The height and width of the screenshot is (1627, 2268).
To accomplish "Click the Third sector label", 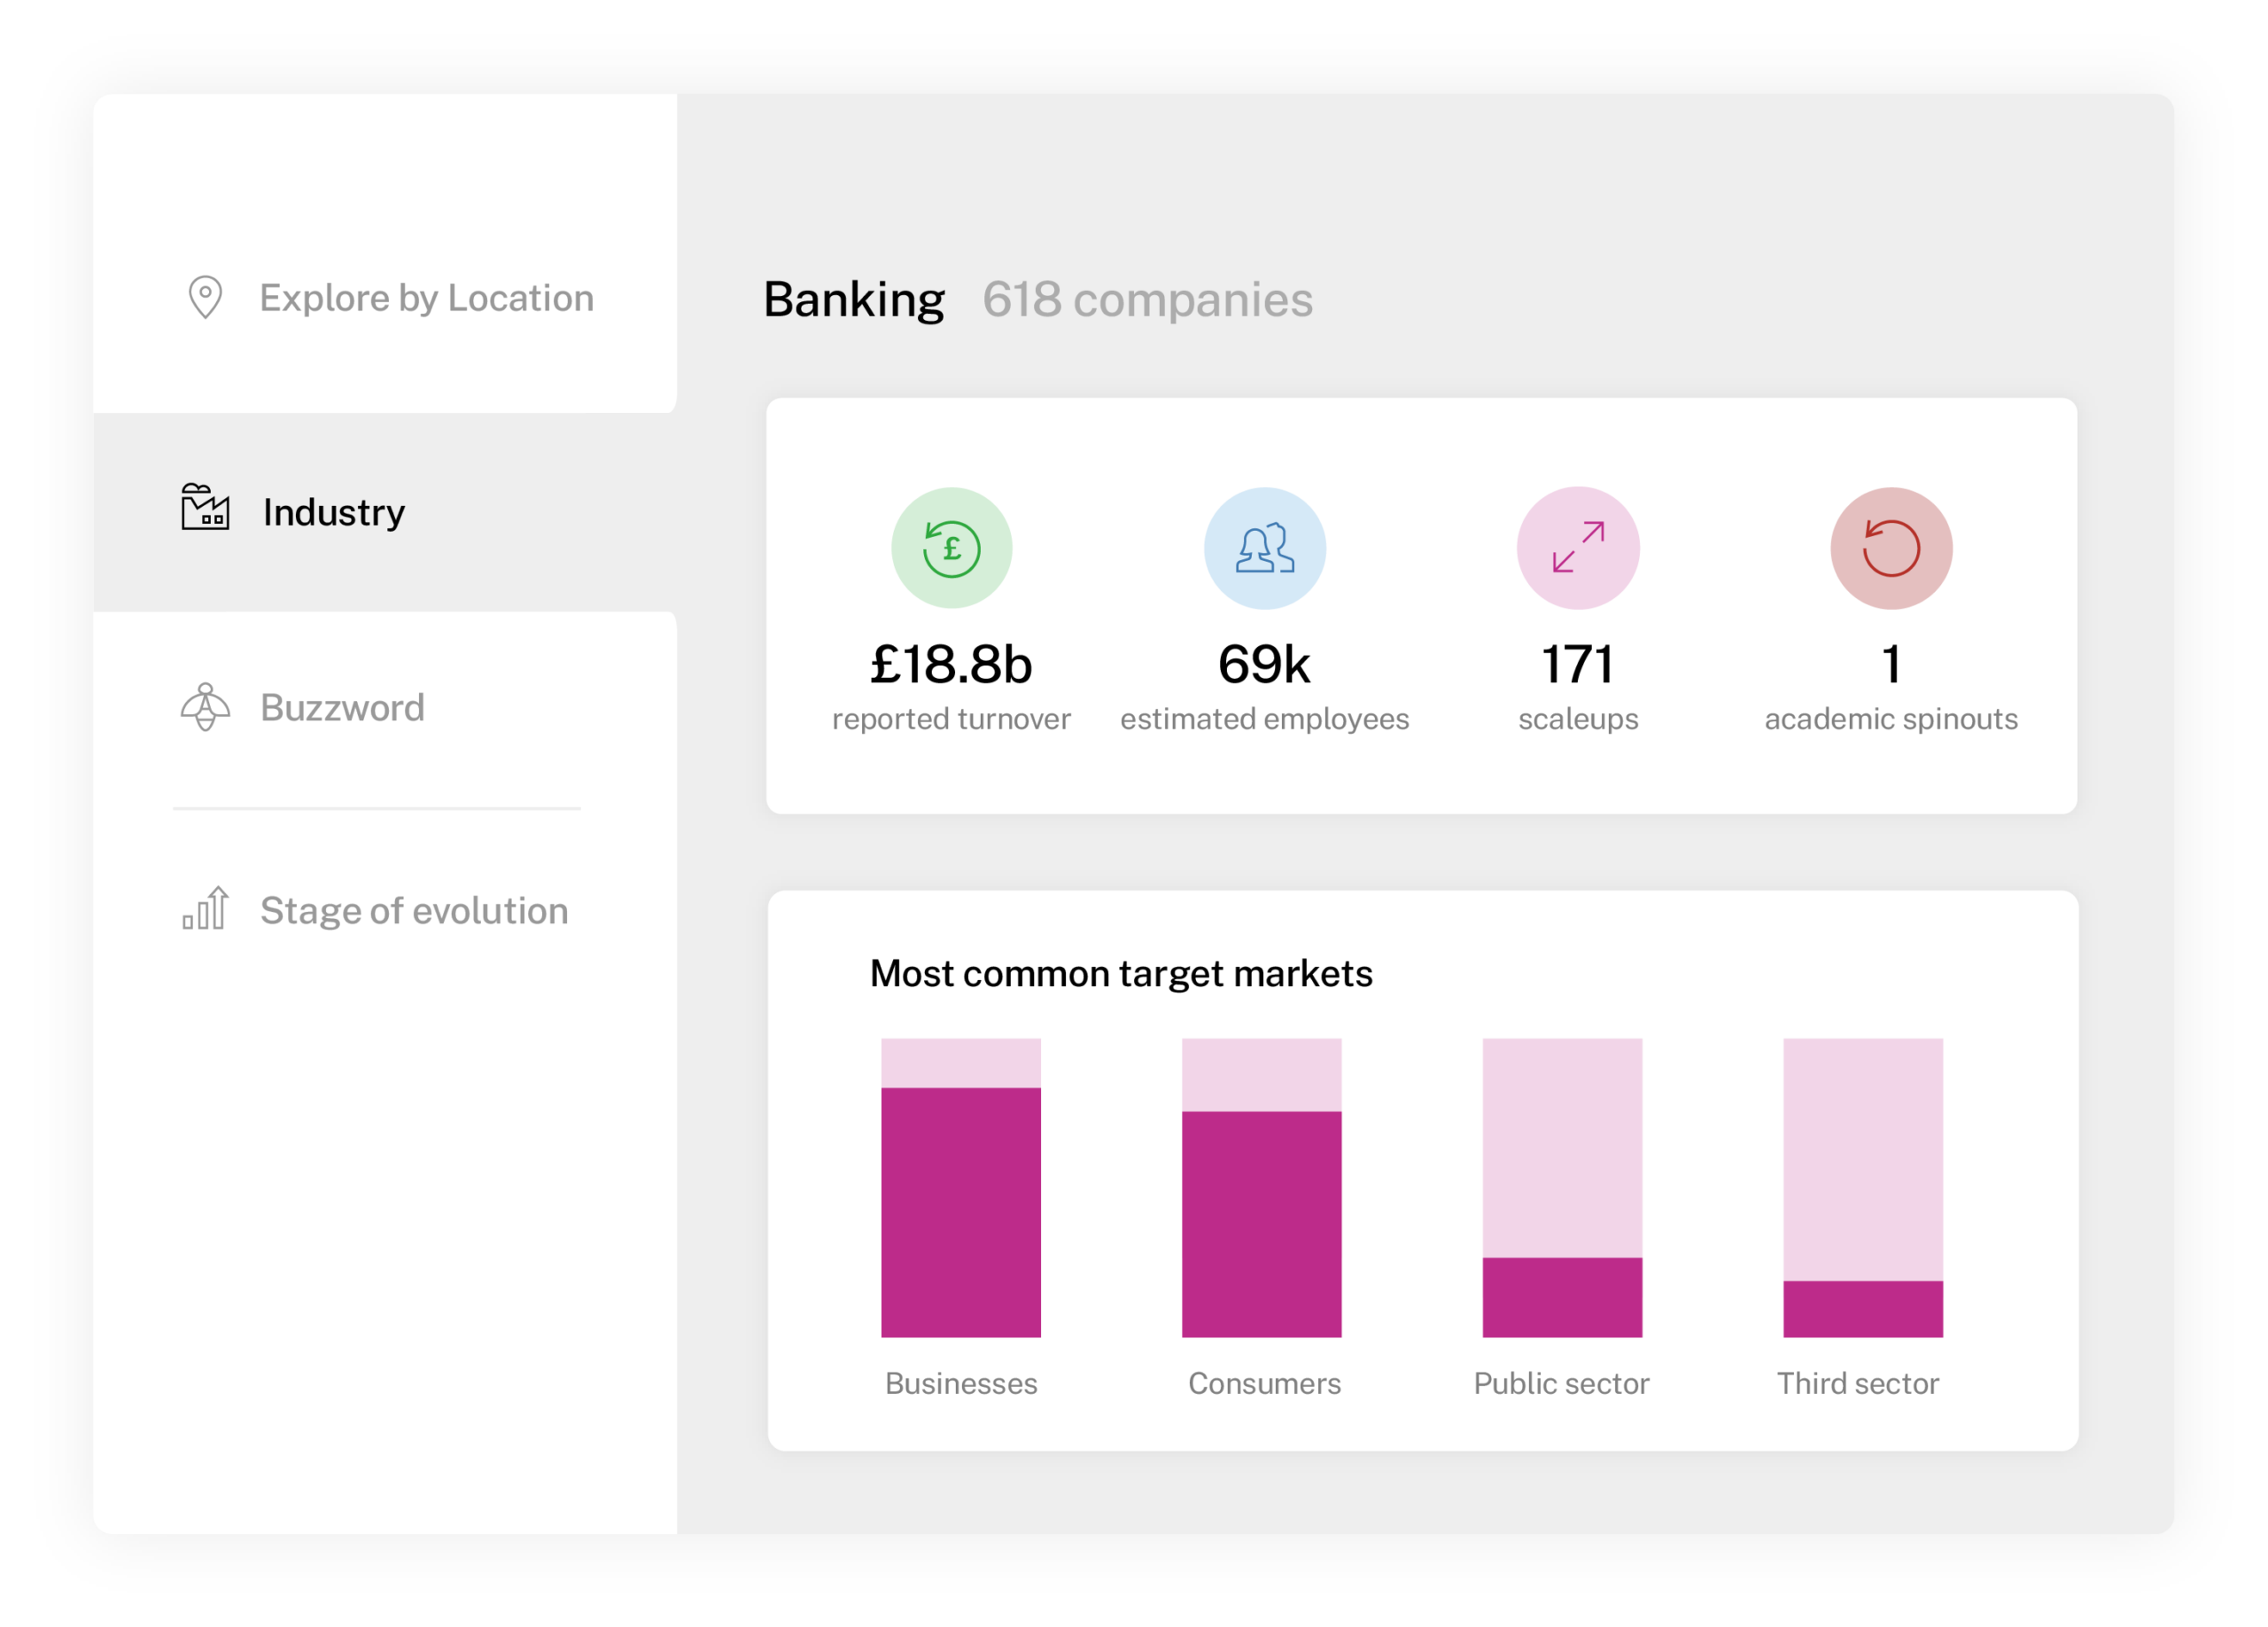I will tap(1858, 1383).
